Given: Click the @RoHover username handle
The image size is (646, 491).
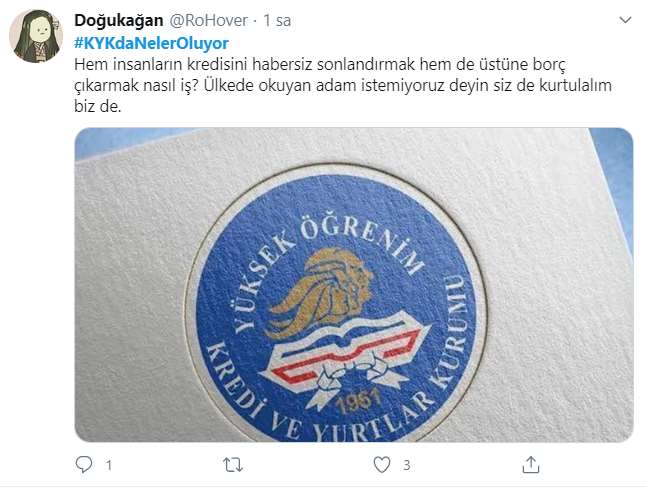Looking at the screenshot, I should (208, 20).
